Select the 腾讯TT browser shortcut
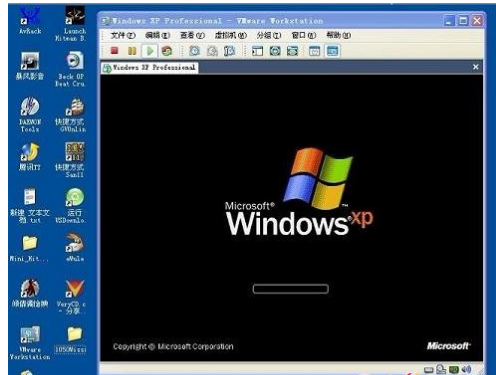This screenshot has height=375, width=496. [30, 156]
